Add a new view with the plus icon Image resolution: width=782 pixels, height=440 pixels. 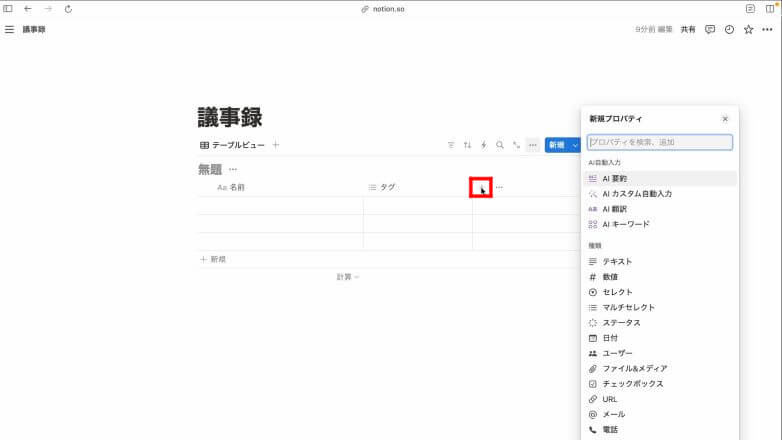(276, 145)
